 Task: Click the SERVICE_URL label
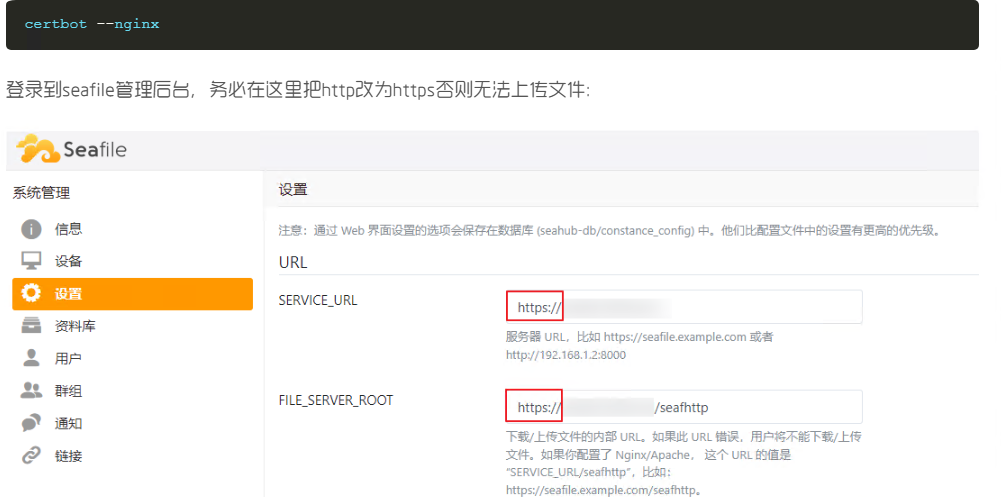pyautogui.click(x=318, y=300)
